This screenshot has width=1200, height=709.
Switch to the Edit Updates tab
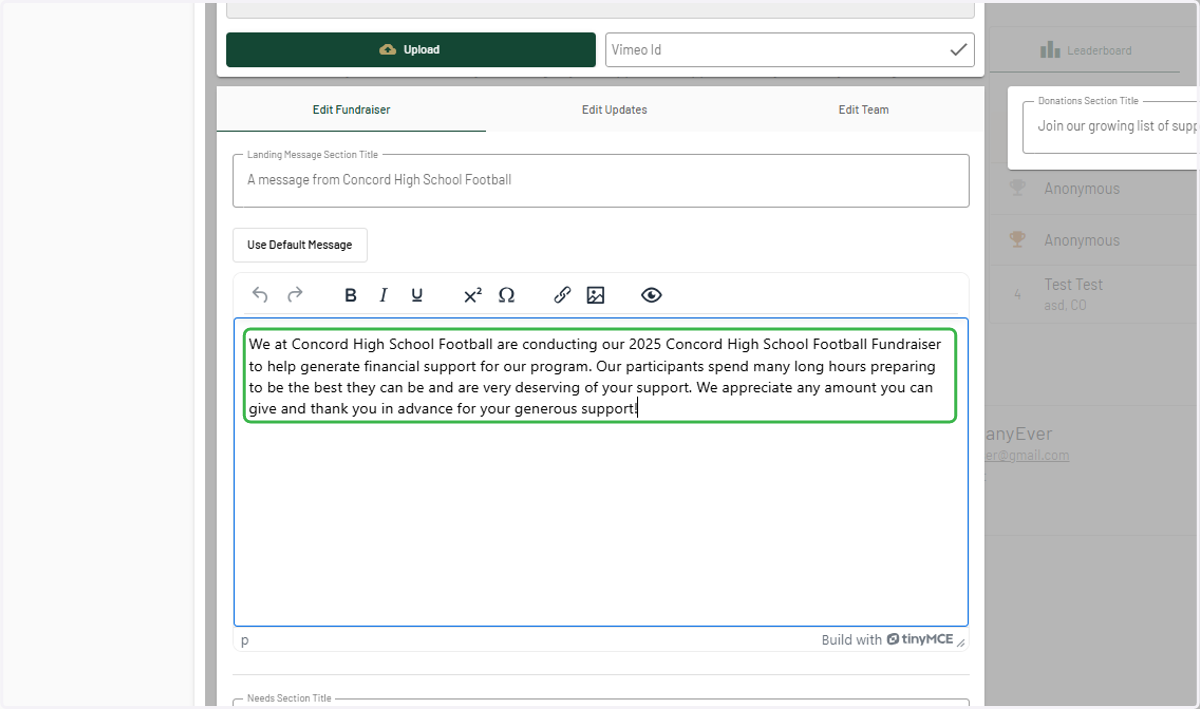(x=614, y=110)
